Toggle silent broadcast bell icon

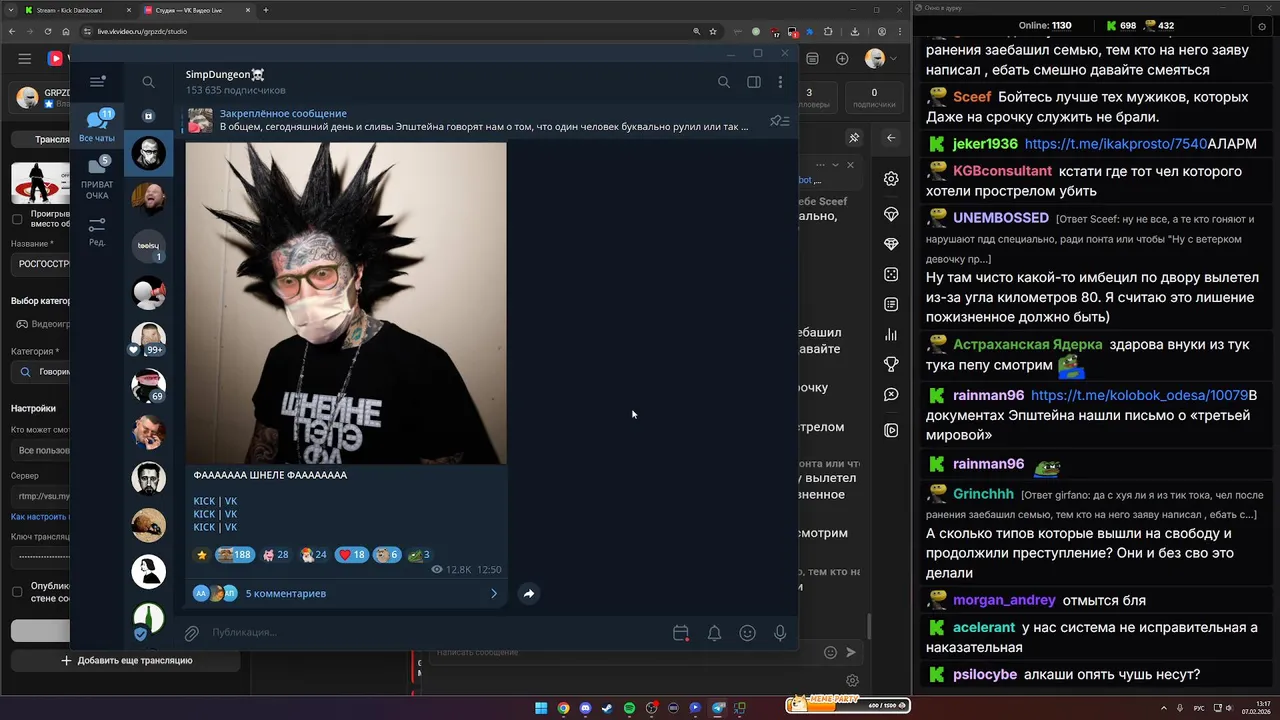click(714, 633)
